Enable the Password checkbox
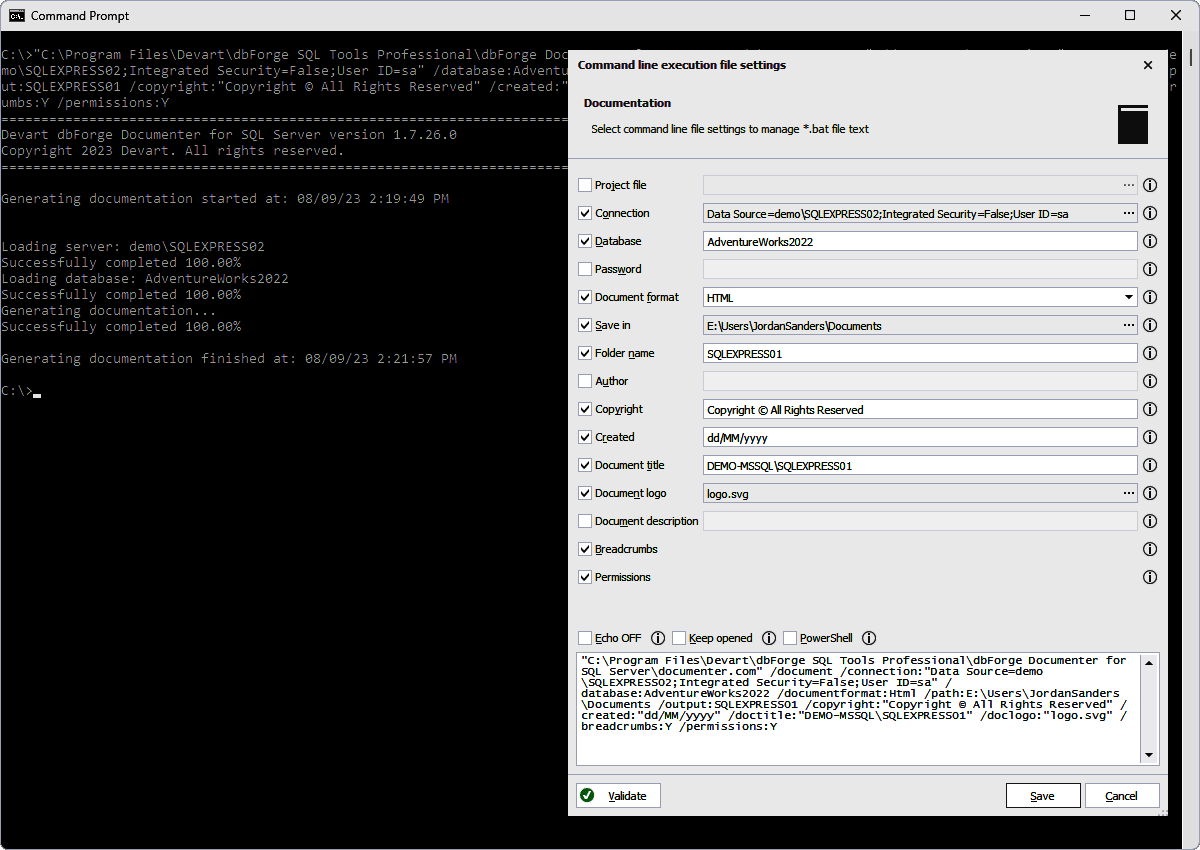This screenshot has width=1200, height=850. pos(585,269)
